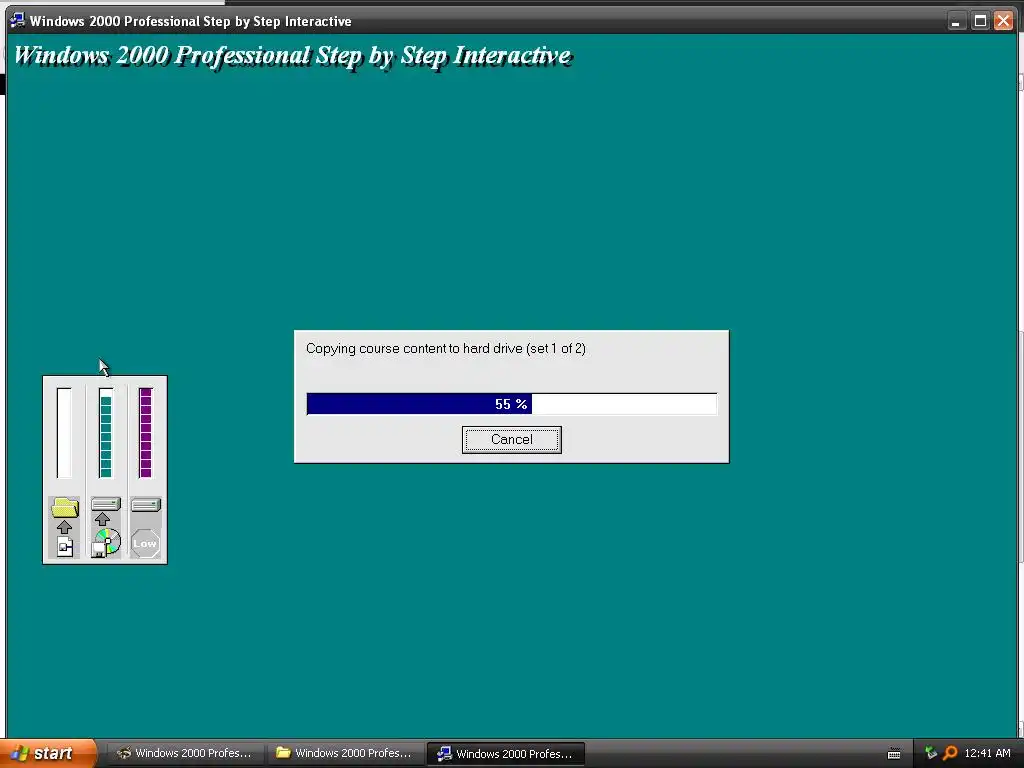1024x768 pixels.
Task: Minimize the Step by Step Interactive window
Action: 955,21
